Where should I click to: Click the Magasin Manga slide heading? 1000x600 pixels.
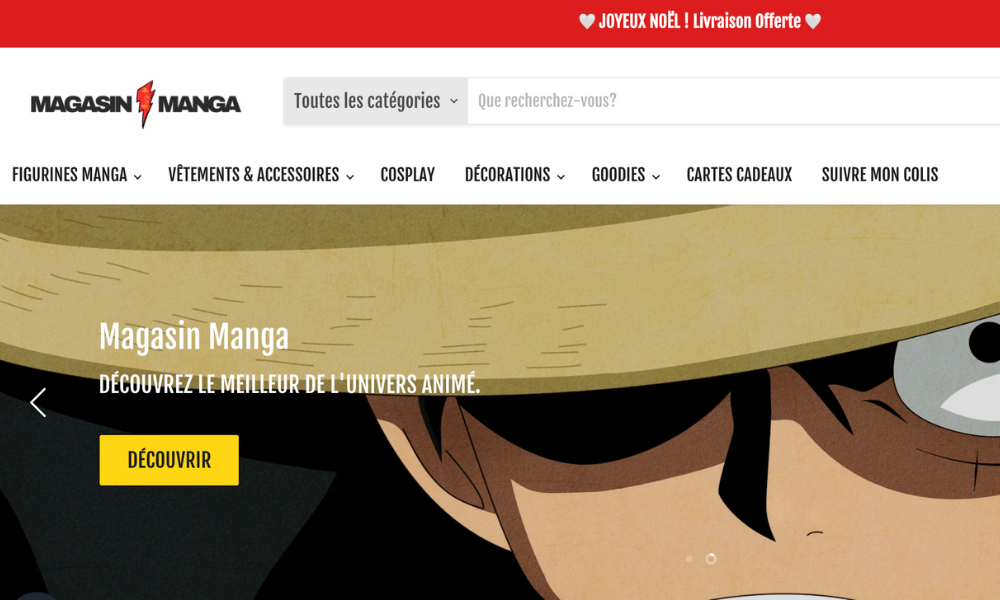point(194,336)
